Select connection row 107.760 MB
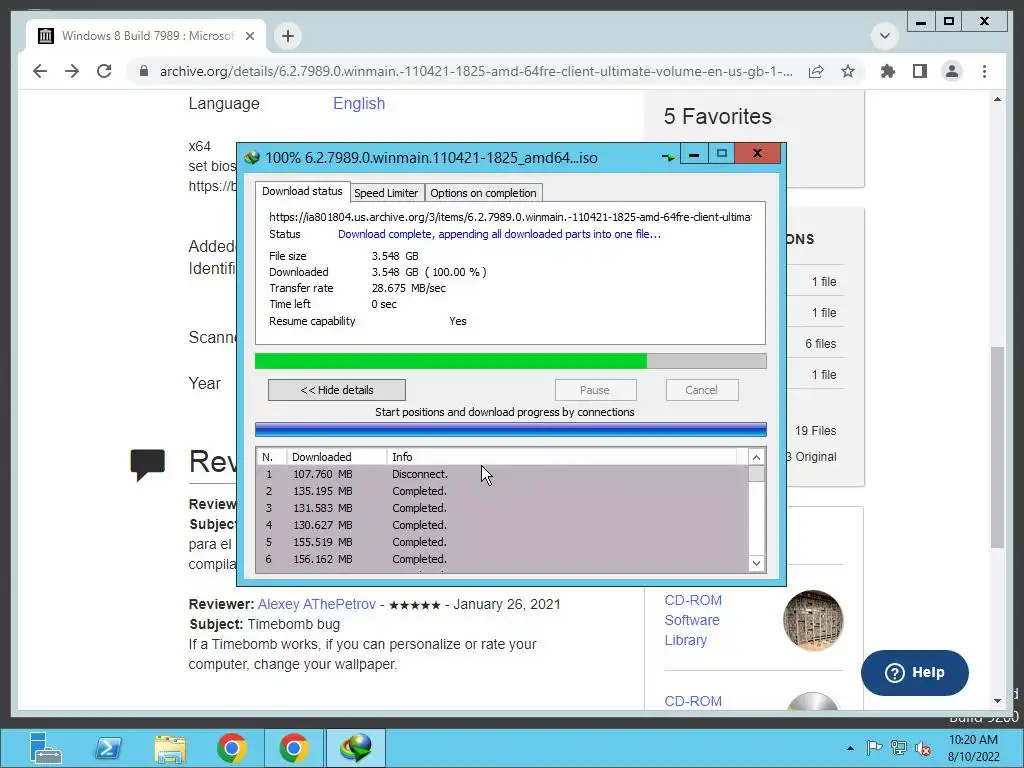Screen dimensions: 1024x768 point(503,474)
